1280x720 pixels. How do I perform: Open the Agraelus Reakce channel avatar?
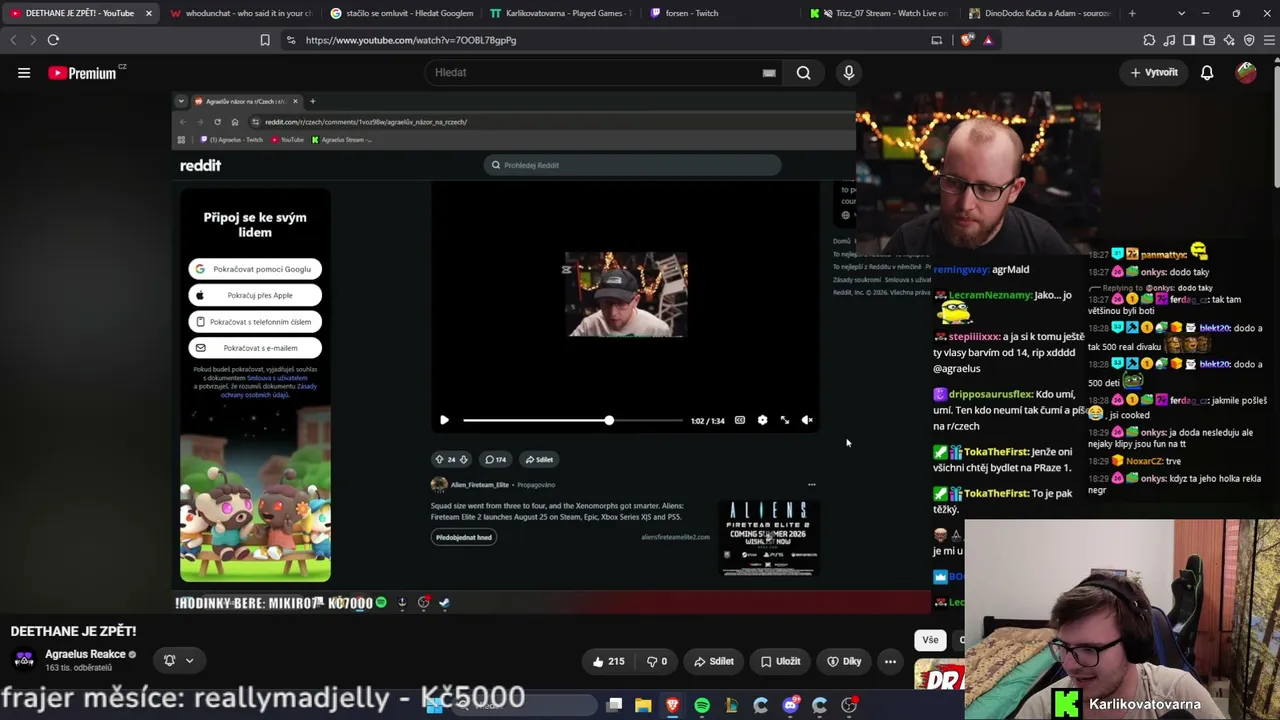point(24,660)
